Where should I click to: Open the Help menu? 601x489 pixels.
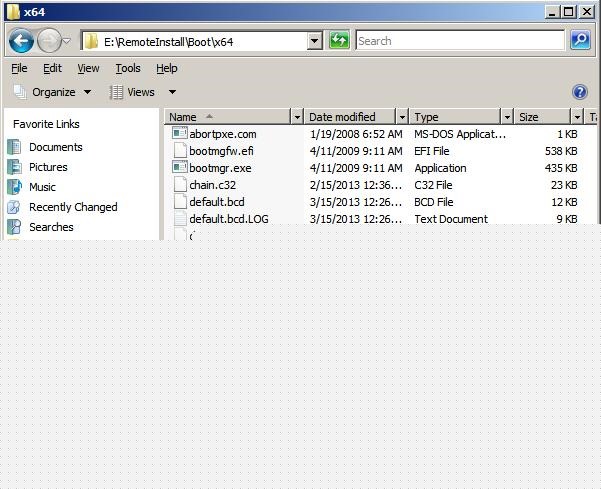click(167, 68)
